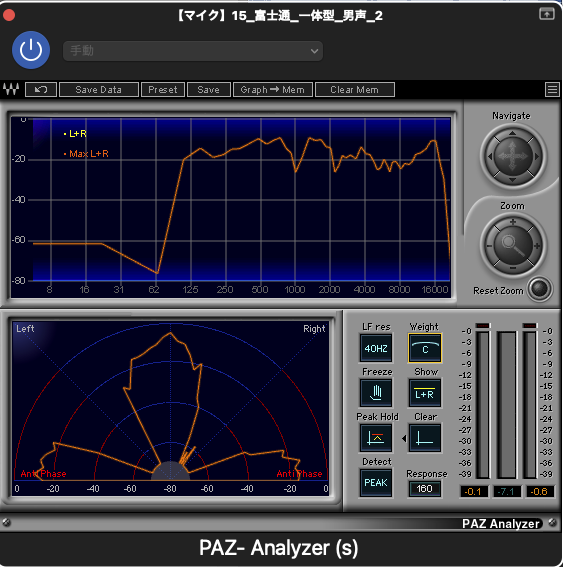Click the Max L+R legend label

[89, 154]
